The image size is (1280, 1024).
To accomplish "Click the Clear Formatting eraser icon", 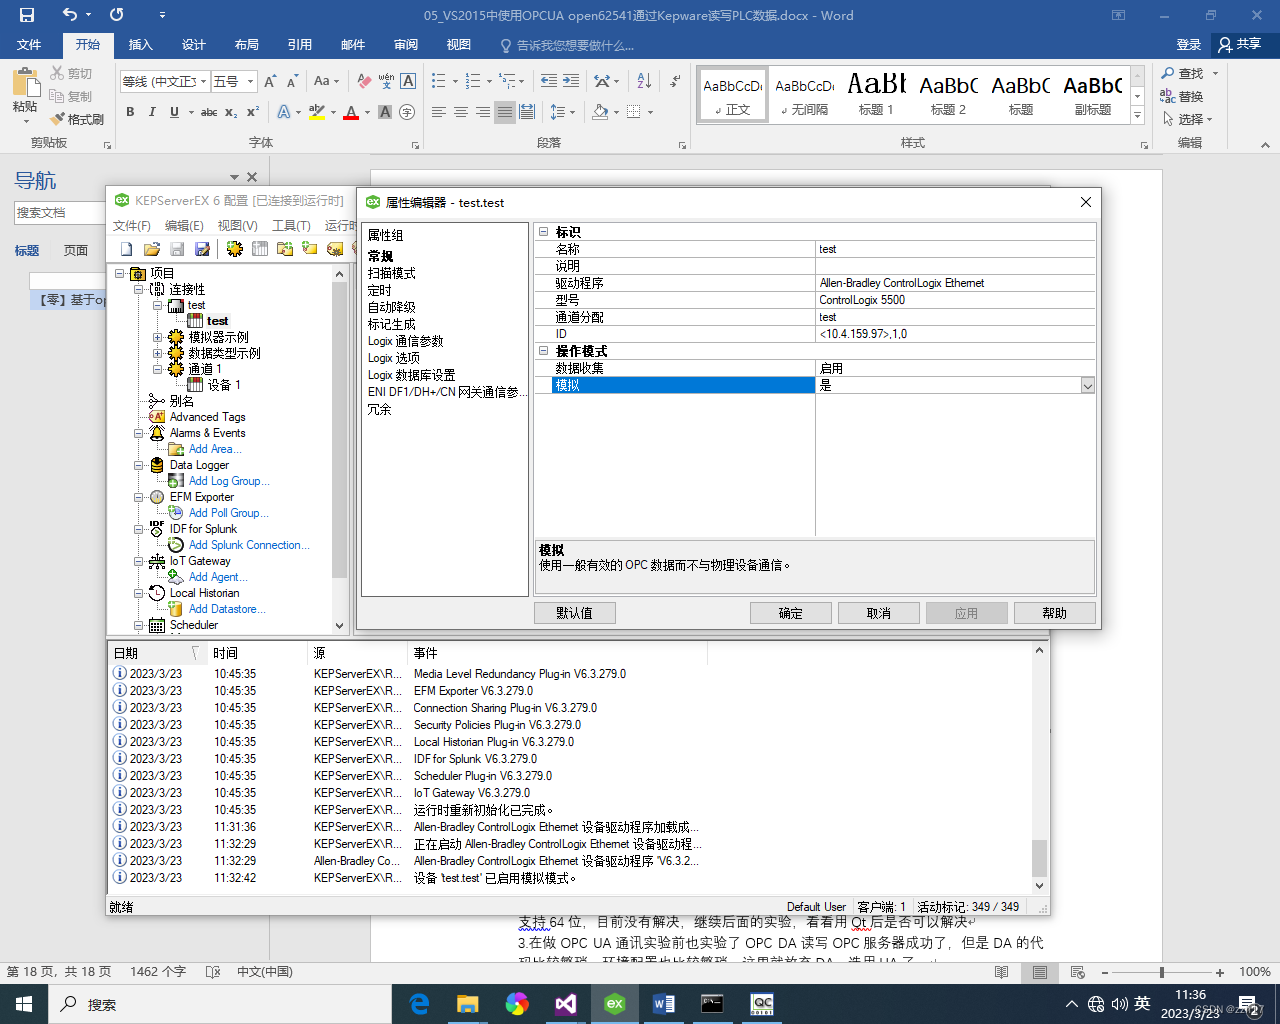I will [x=364, y=81].
